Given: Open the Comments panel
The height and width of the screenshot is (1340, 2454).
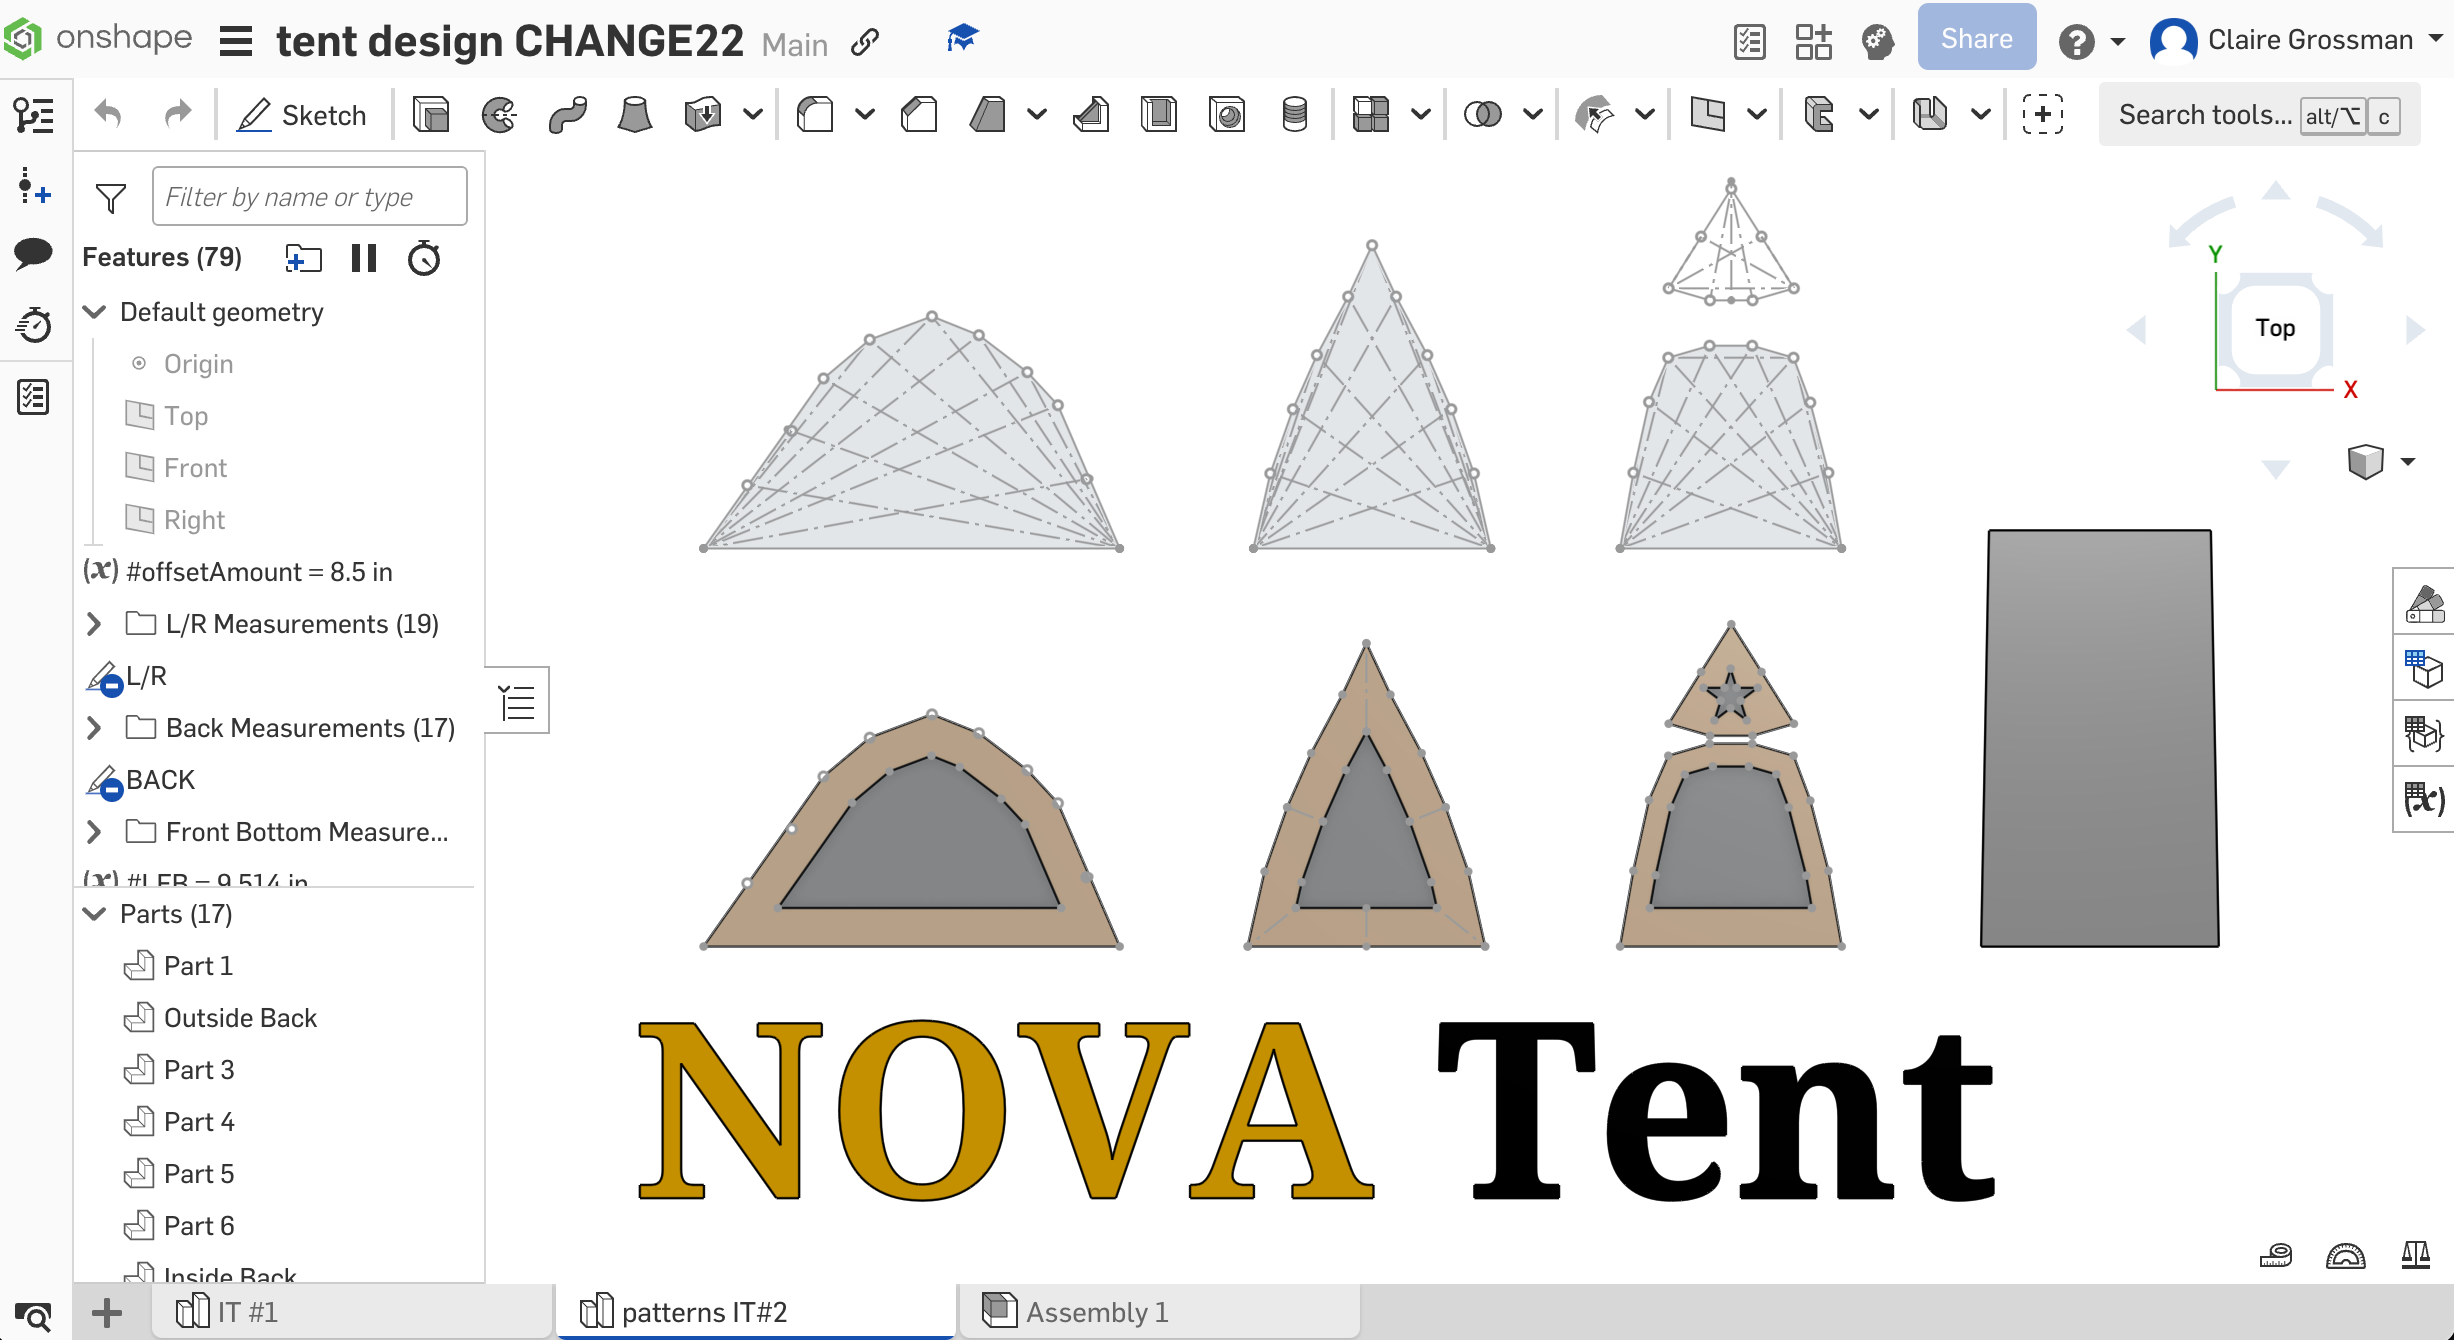Looking at the screenshot, I should [34, 253].
